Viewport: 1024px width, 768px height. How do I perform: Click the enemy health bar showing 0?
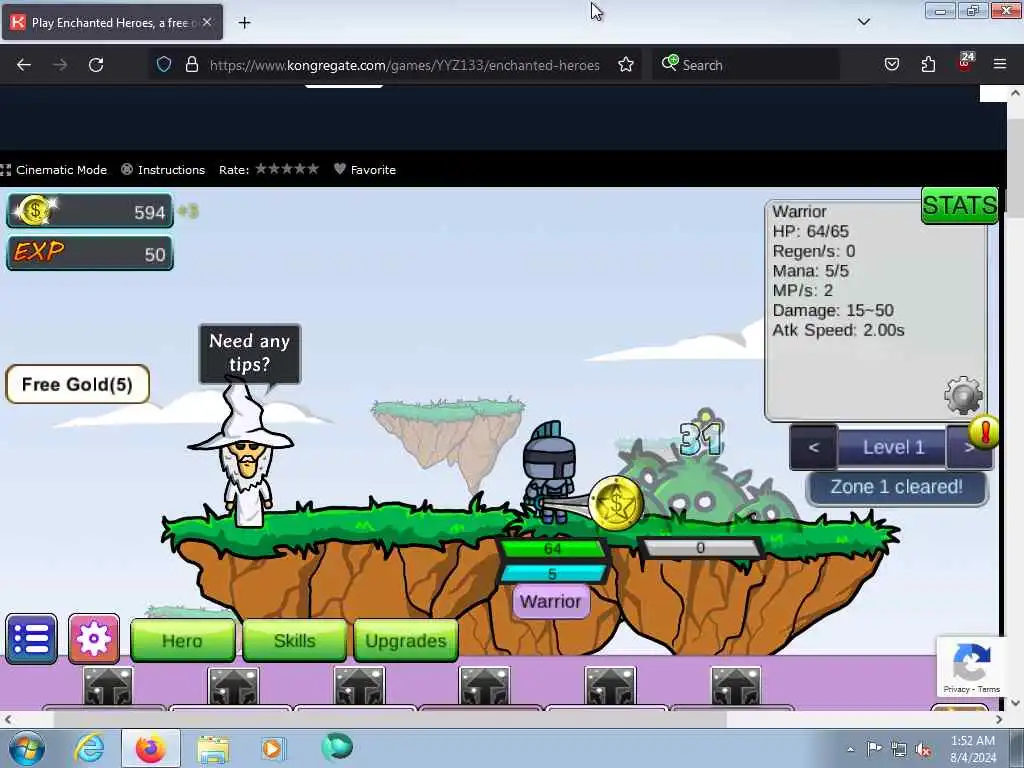point(701,547)
